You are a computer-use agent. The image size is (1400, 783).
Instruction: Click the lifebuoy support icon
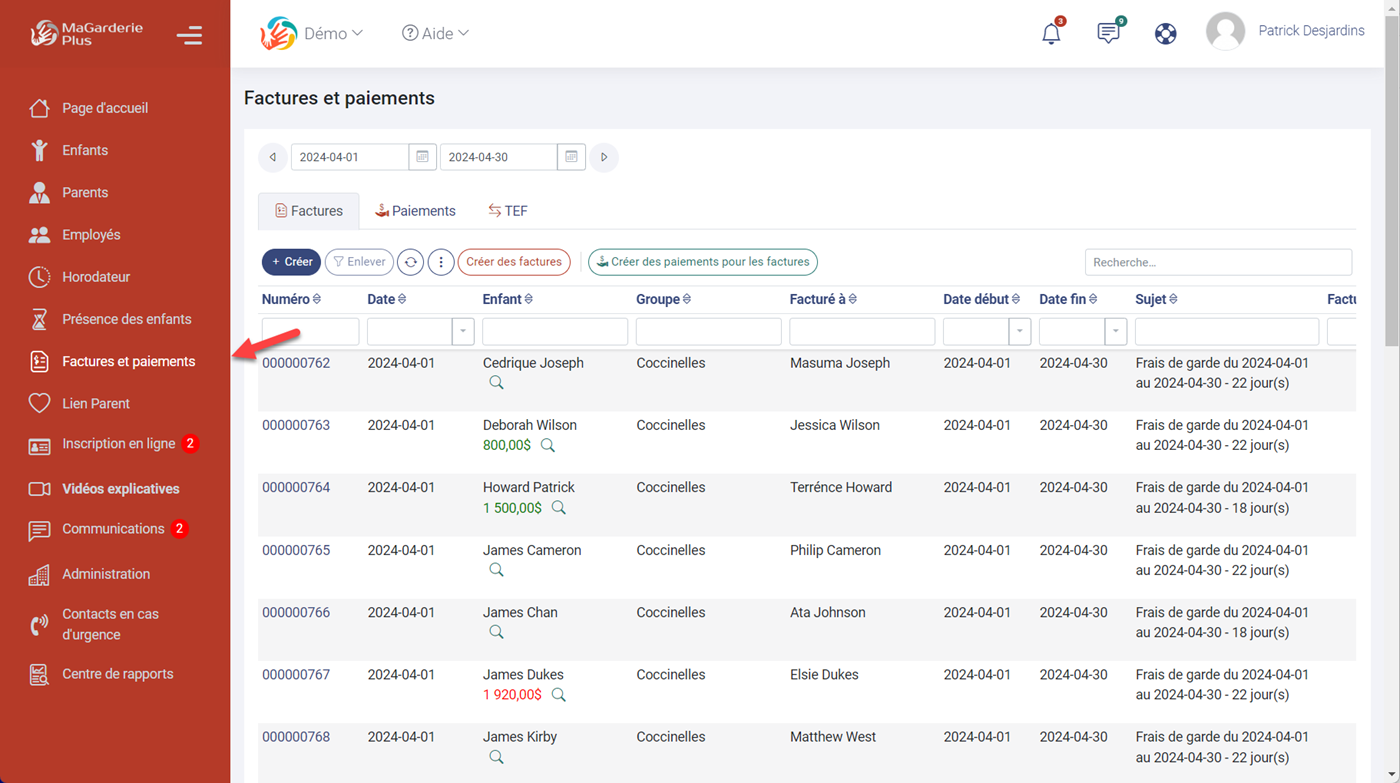(x=1165, y=33)
